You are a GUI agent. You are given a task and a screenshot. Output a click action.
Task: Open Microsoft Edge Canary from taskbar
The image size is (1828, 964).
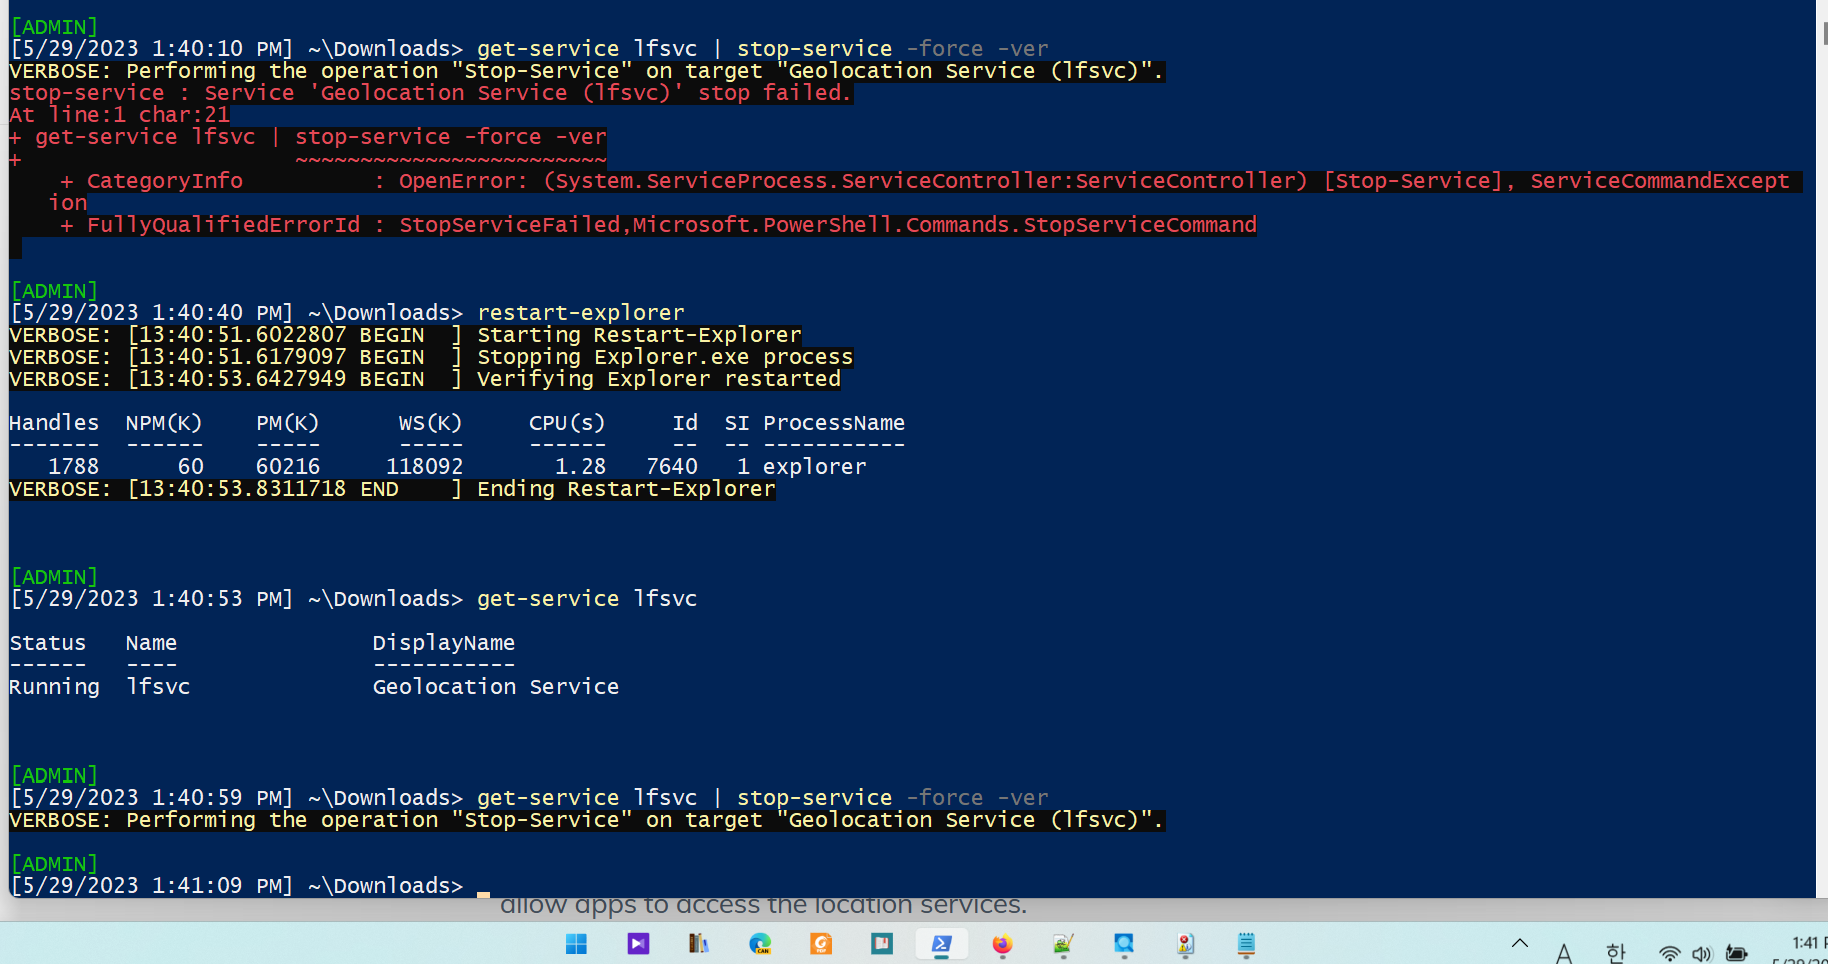760,944
